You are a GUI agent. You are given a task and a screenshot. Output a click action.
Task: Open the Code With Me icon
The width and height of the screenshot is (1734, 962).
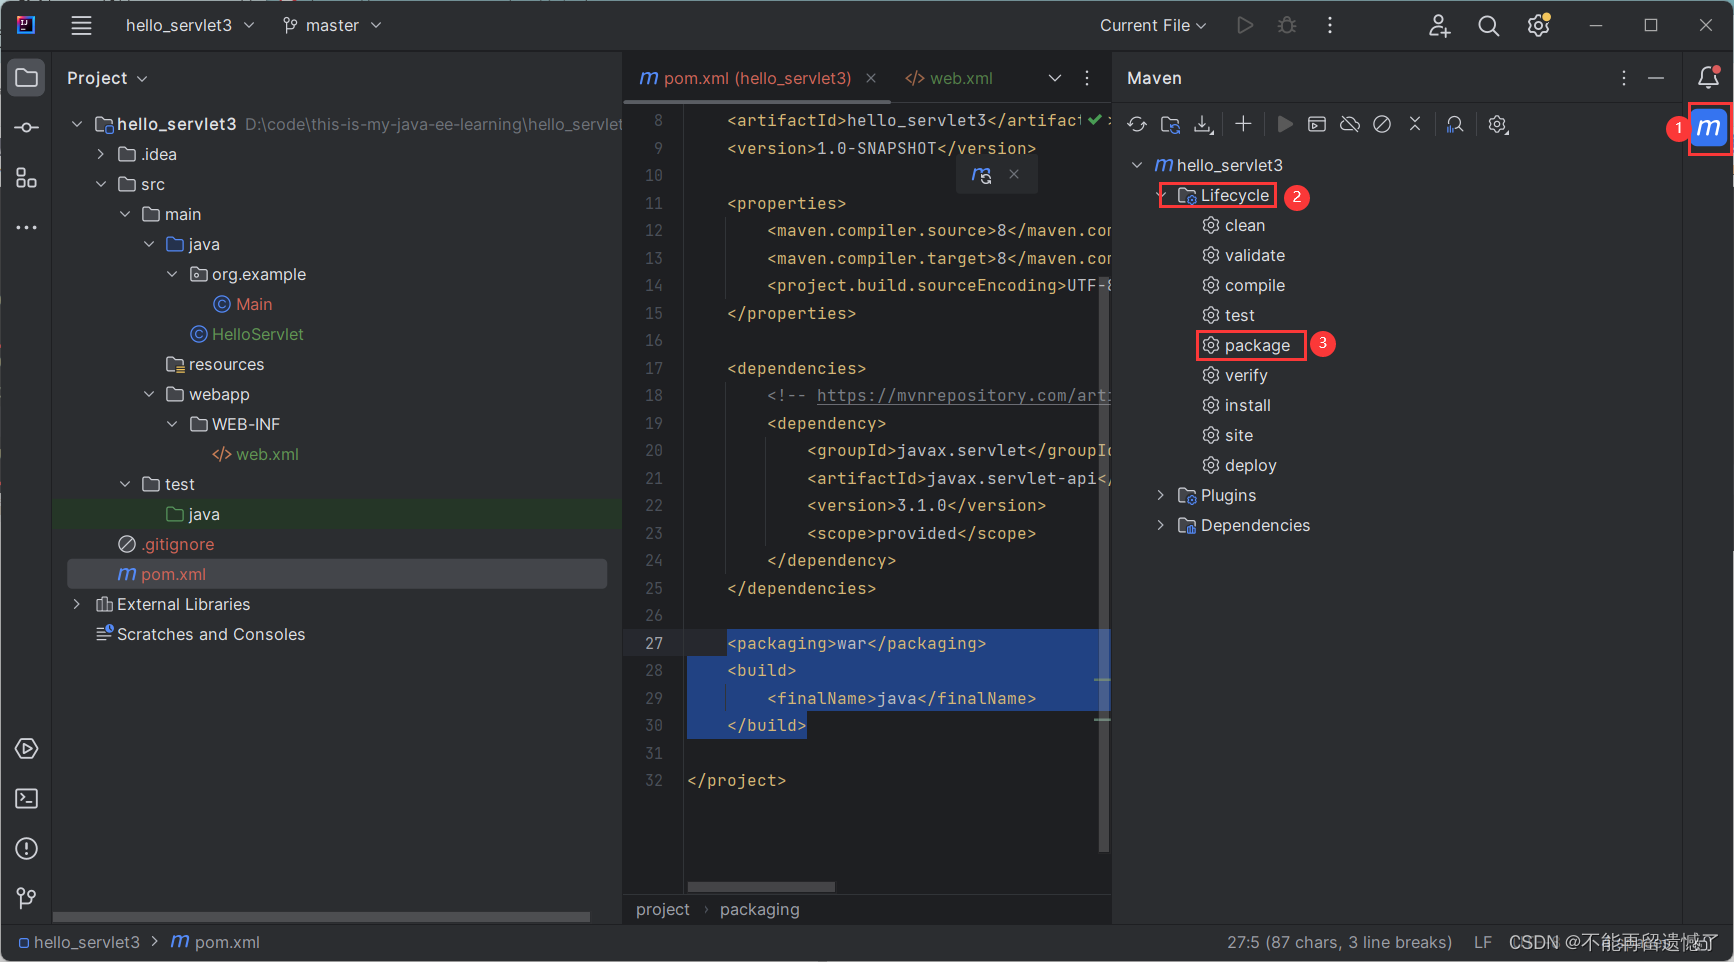click(x=1439, y=26)
